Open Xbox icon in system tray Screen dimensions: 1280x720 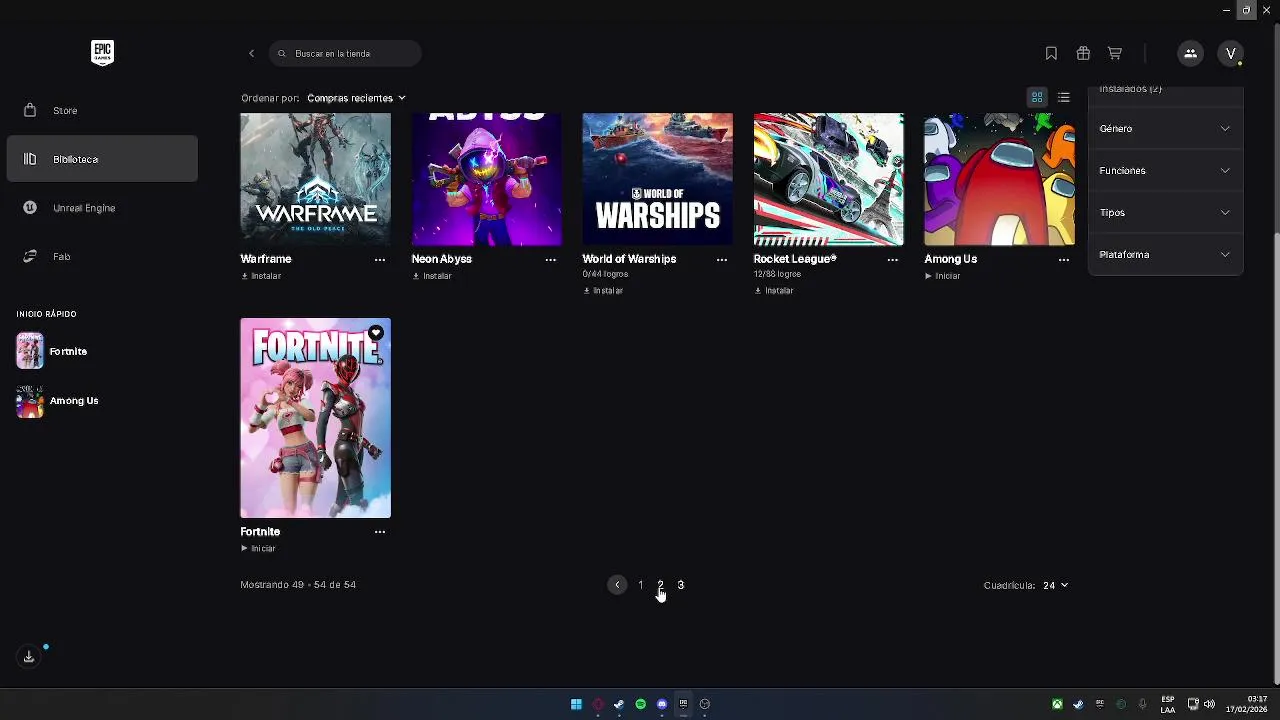[1057, 704]
